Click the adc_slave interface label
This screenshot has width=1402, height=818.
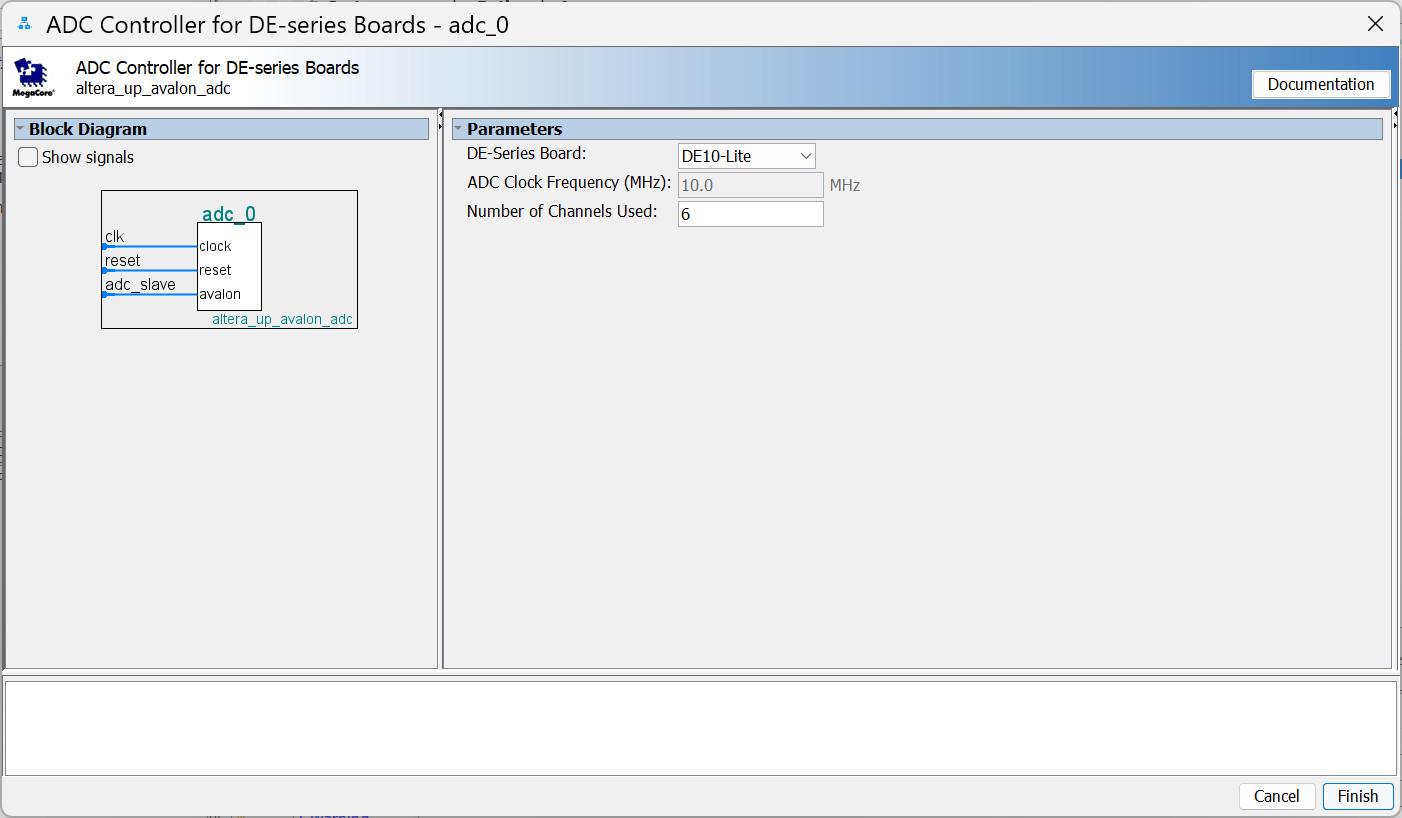pos(140,284)
